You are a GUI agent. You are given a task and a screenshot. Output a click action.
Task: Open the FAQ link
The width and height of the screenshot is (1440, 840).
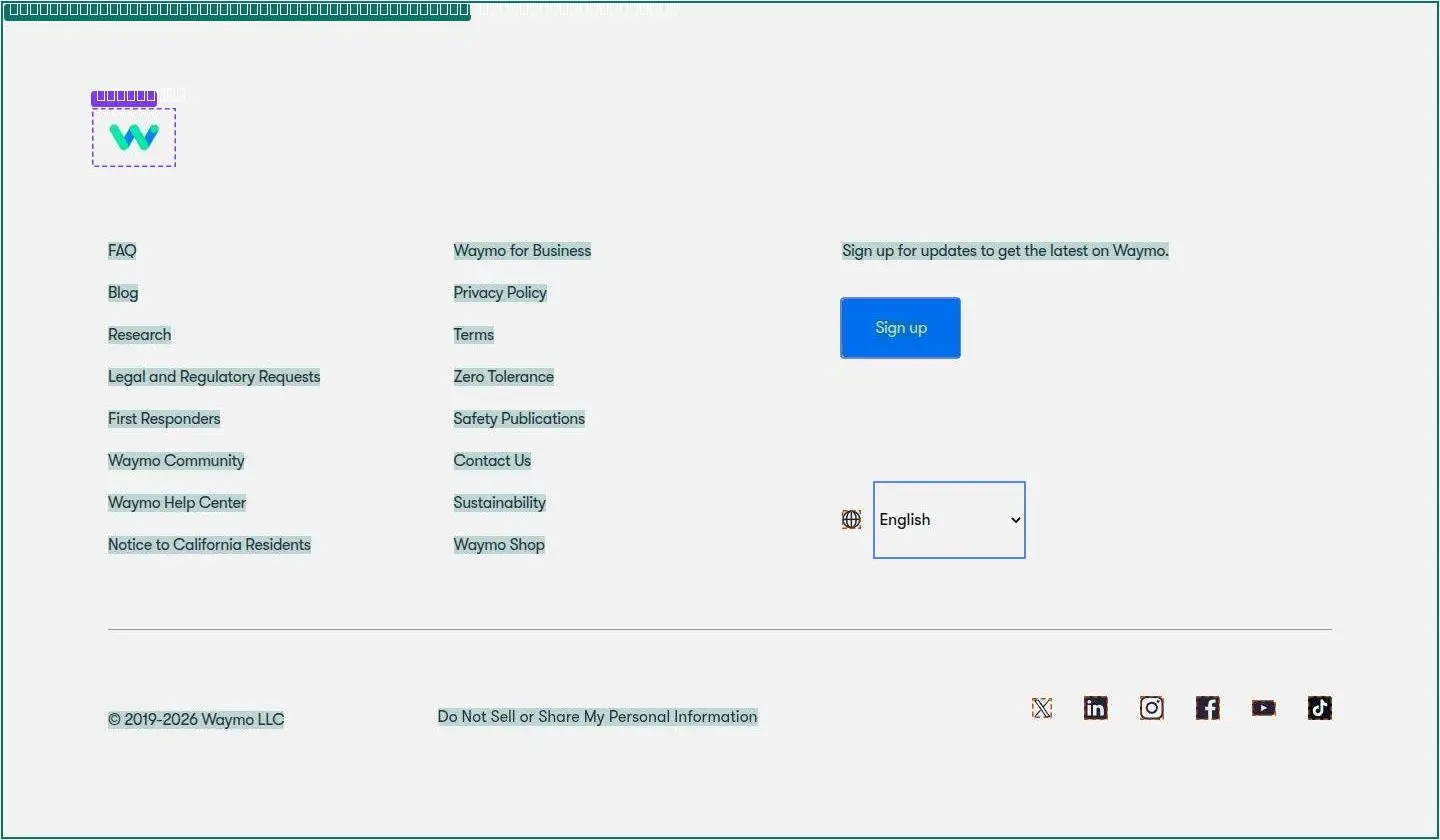(122, 251)
